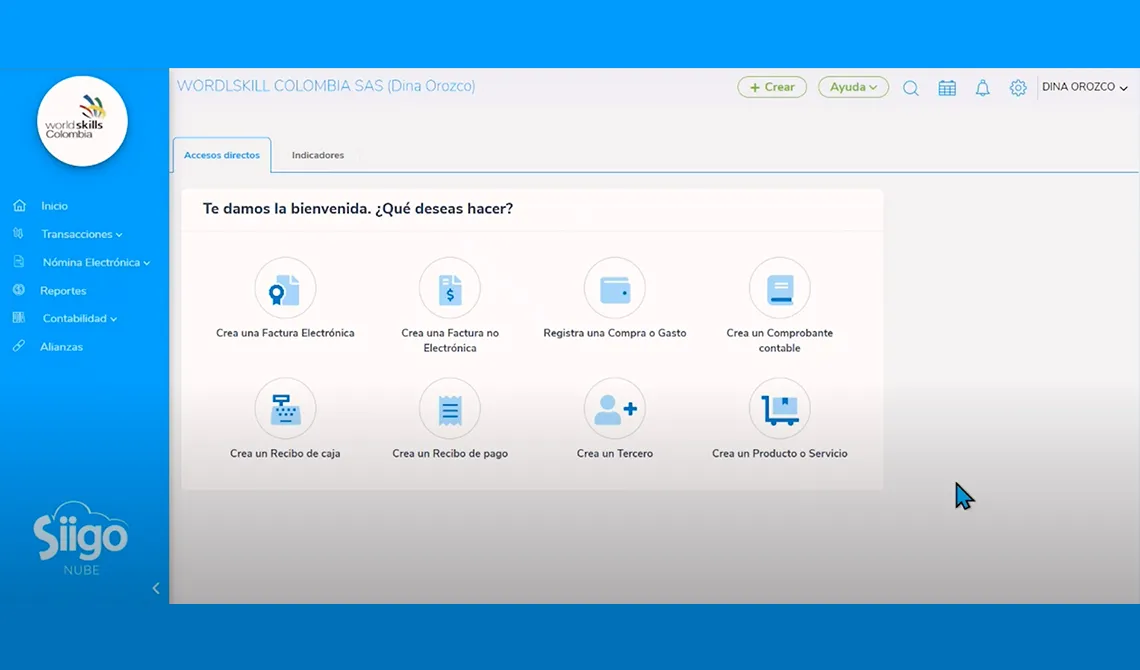The width and height of the screenshot is (1140, 670).
Task: Click the Crea un Recibo de pago icon
Action: click(450, 409)
